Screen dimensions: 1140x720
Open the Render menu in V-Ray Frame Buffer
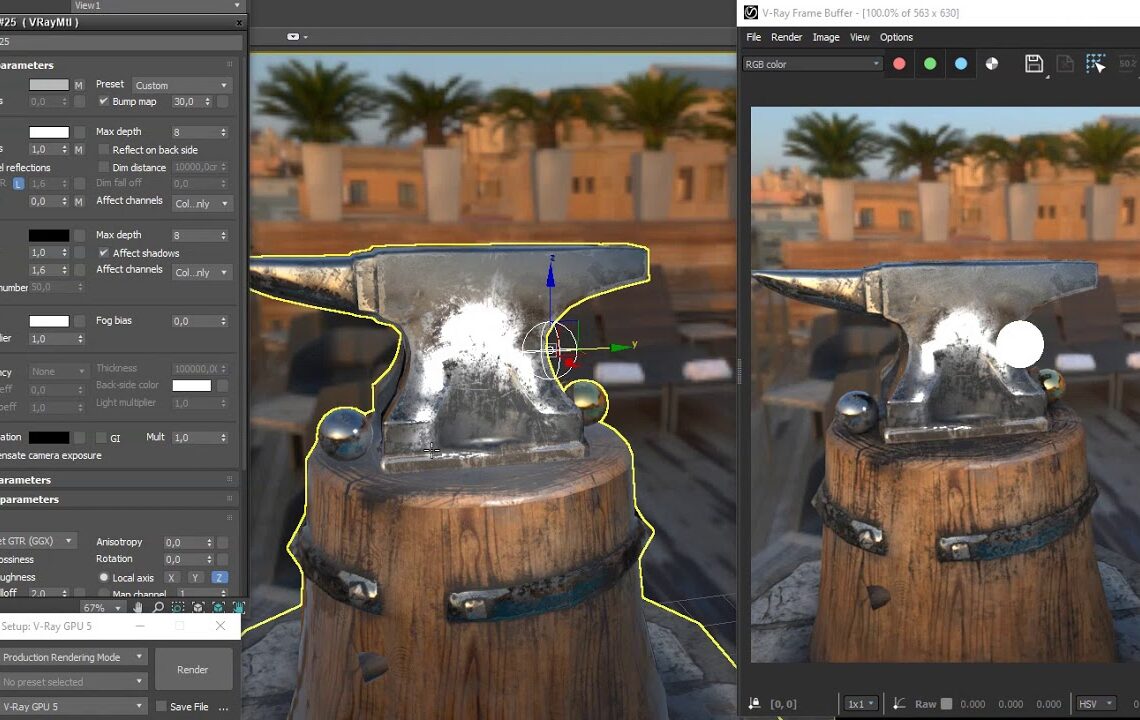pyautogui.click(x=787, y=37)
